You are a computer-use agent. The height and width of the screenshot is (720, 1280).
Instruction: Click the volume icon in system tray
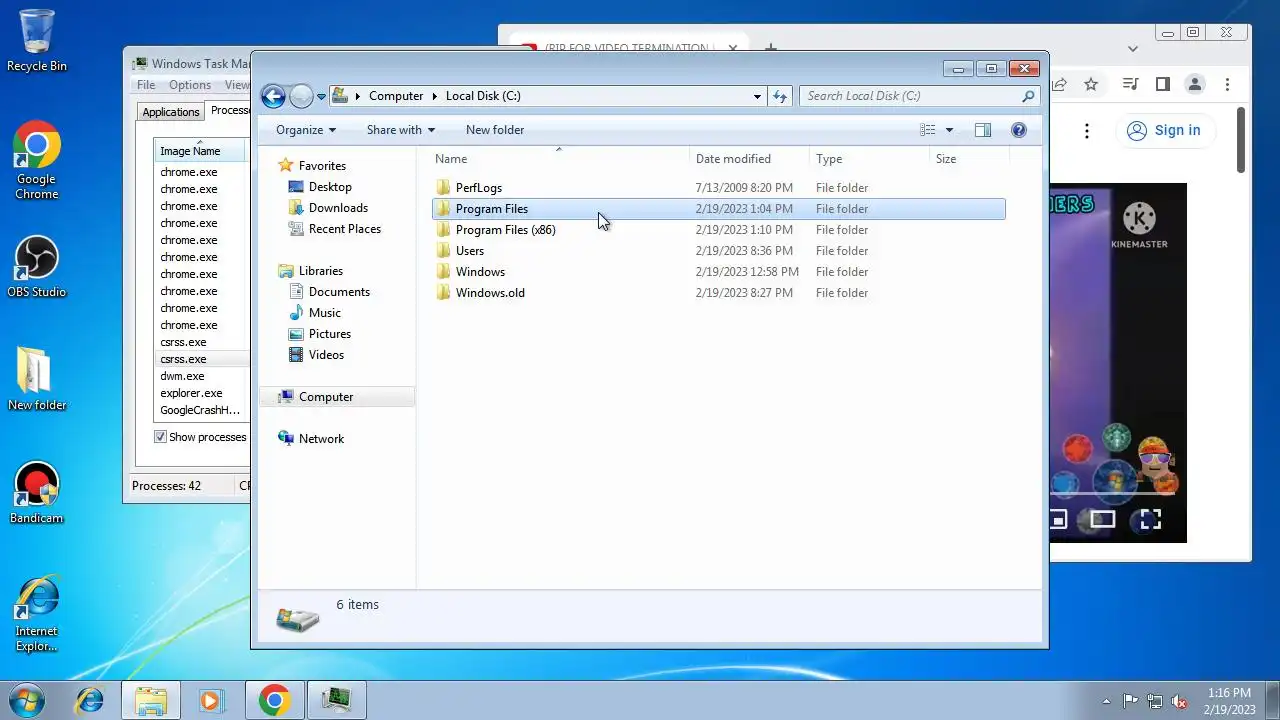tap(1180, 701)
